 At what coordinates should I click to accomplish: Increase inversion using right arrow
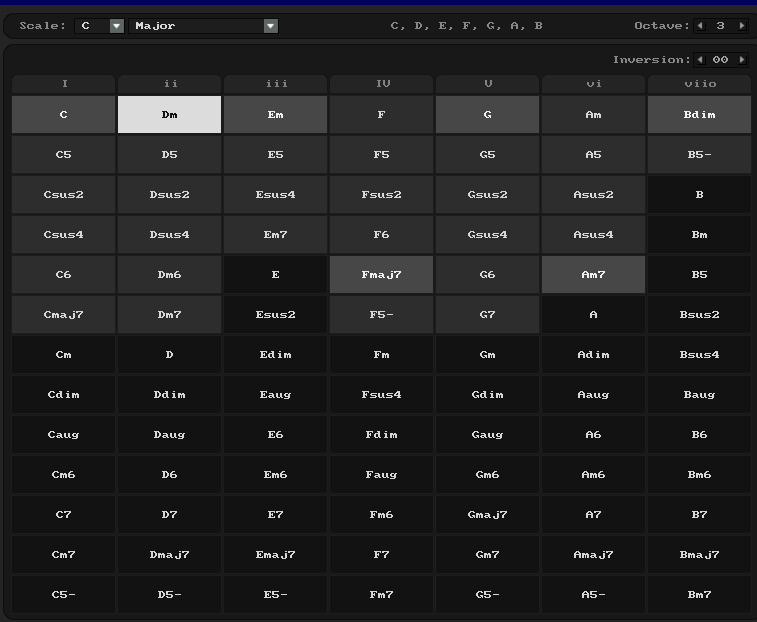[x=741, y=60]
